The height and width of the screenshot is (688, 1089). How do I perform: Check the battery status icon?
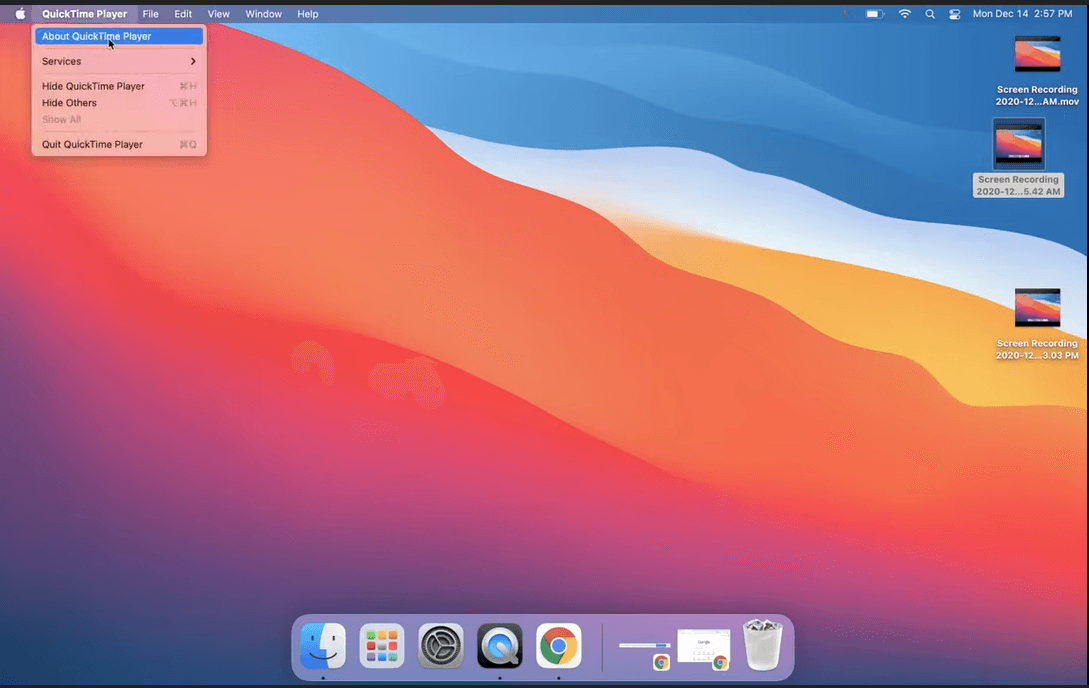(x=874, y=14)
